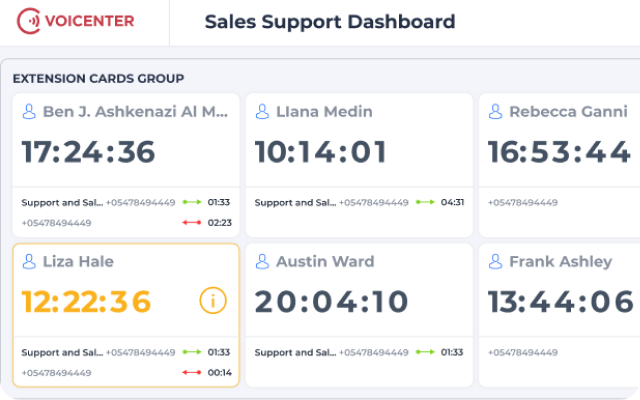This screenshot has height=400, width=640.
Task: Select the name Liza Hale
Action: [x=78, y=262]
